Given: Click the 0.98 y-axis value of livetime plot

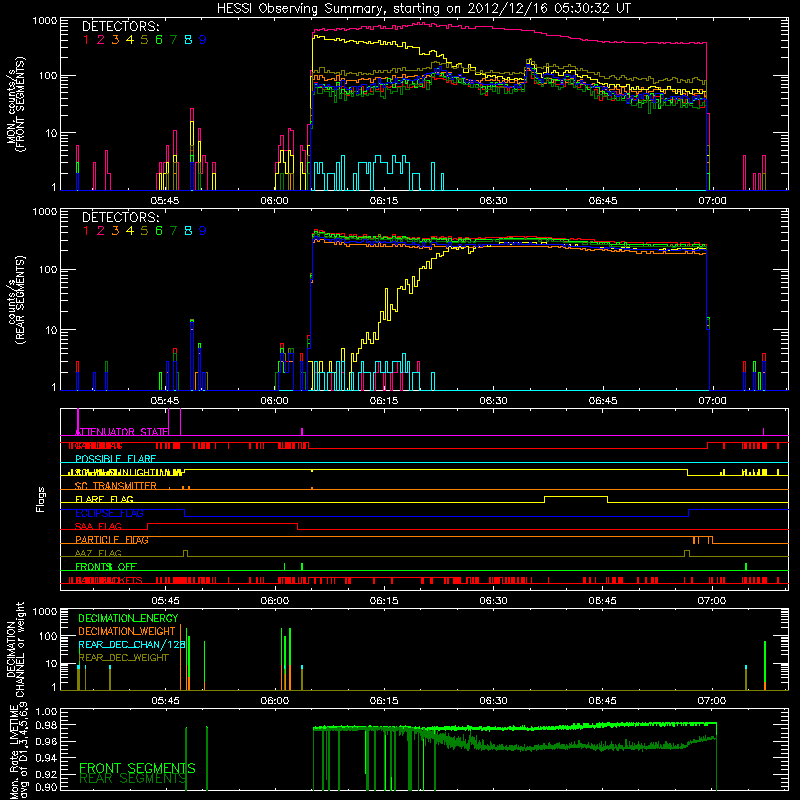Looking at the screenshot, I should [x=46, y=725].
